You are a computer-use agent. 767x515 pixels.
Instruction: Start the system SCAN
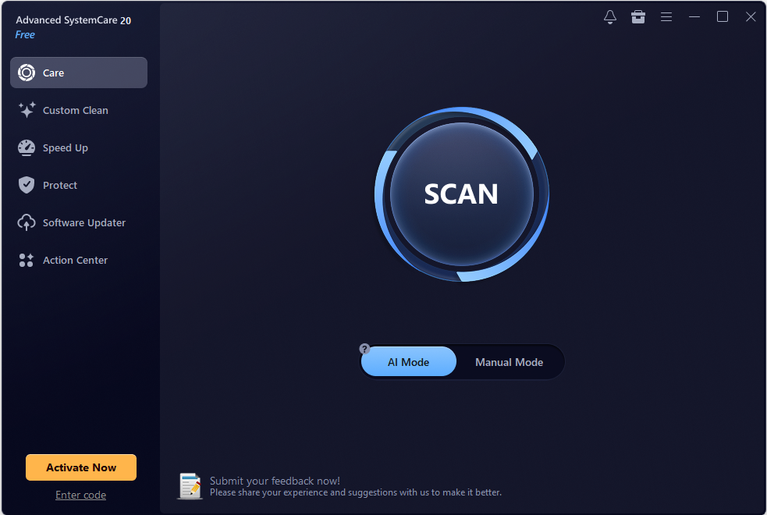pyautogui.click(x=461, y=194)
